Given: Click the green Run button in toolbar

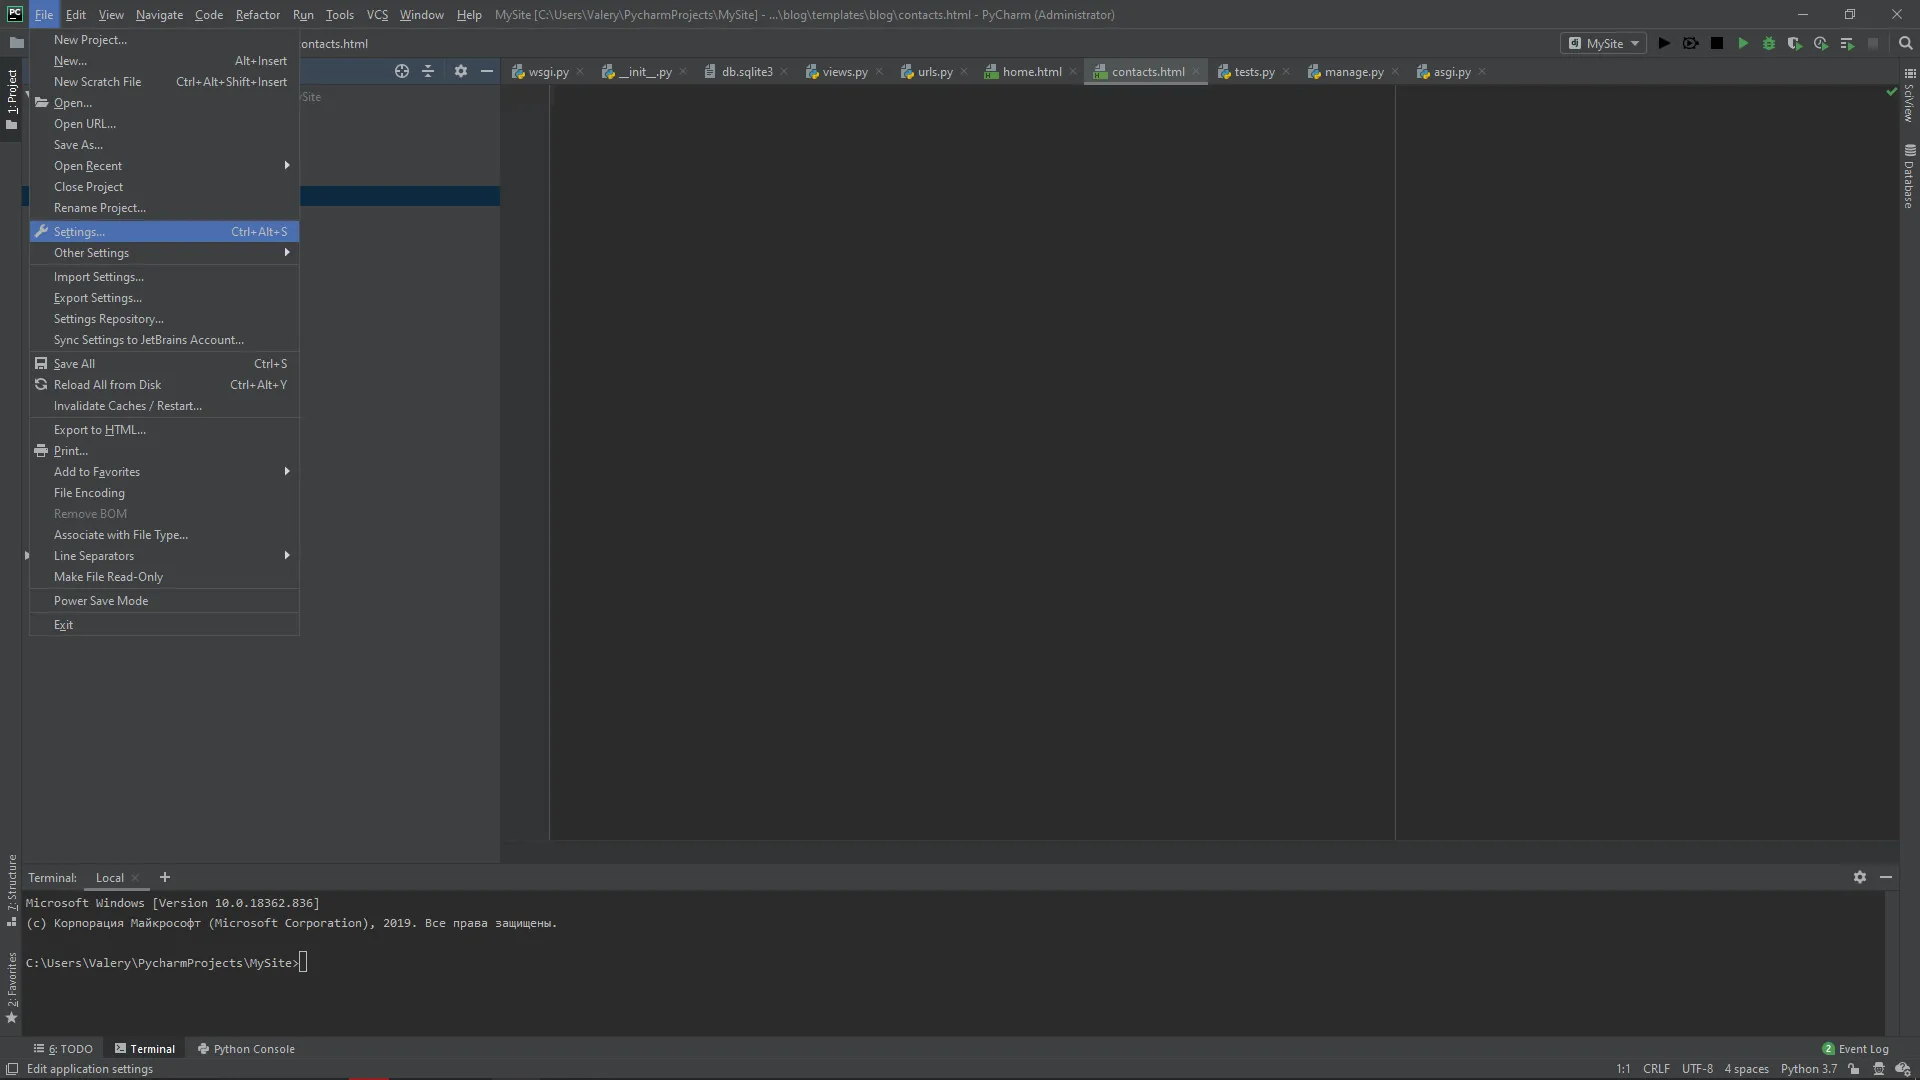Looking at the screenshot, I should 1743,44.
